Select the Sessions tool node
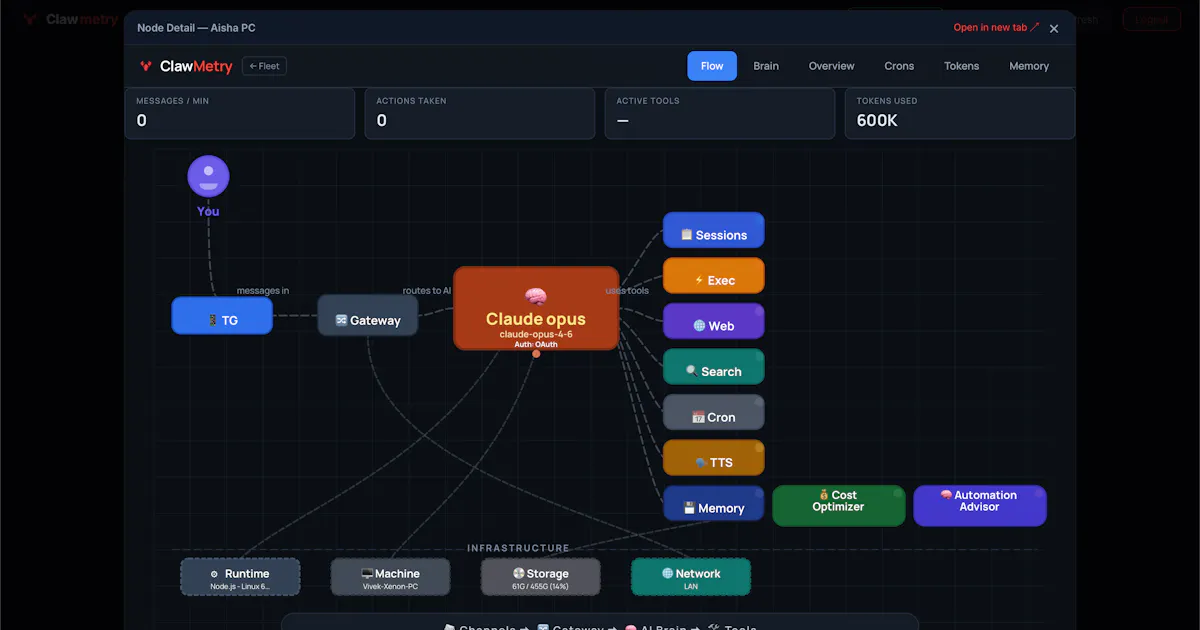The height and width of the screenshot is (630, 1200). click(x=714, y=230)
